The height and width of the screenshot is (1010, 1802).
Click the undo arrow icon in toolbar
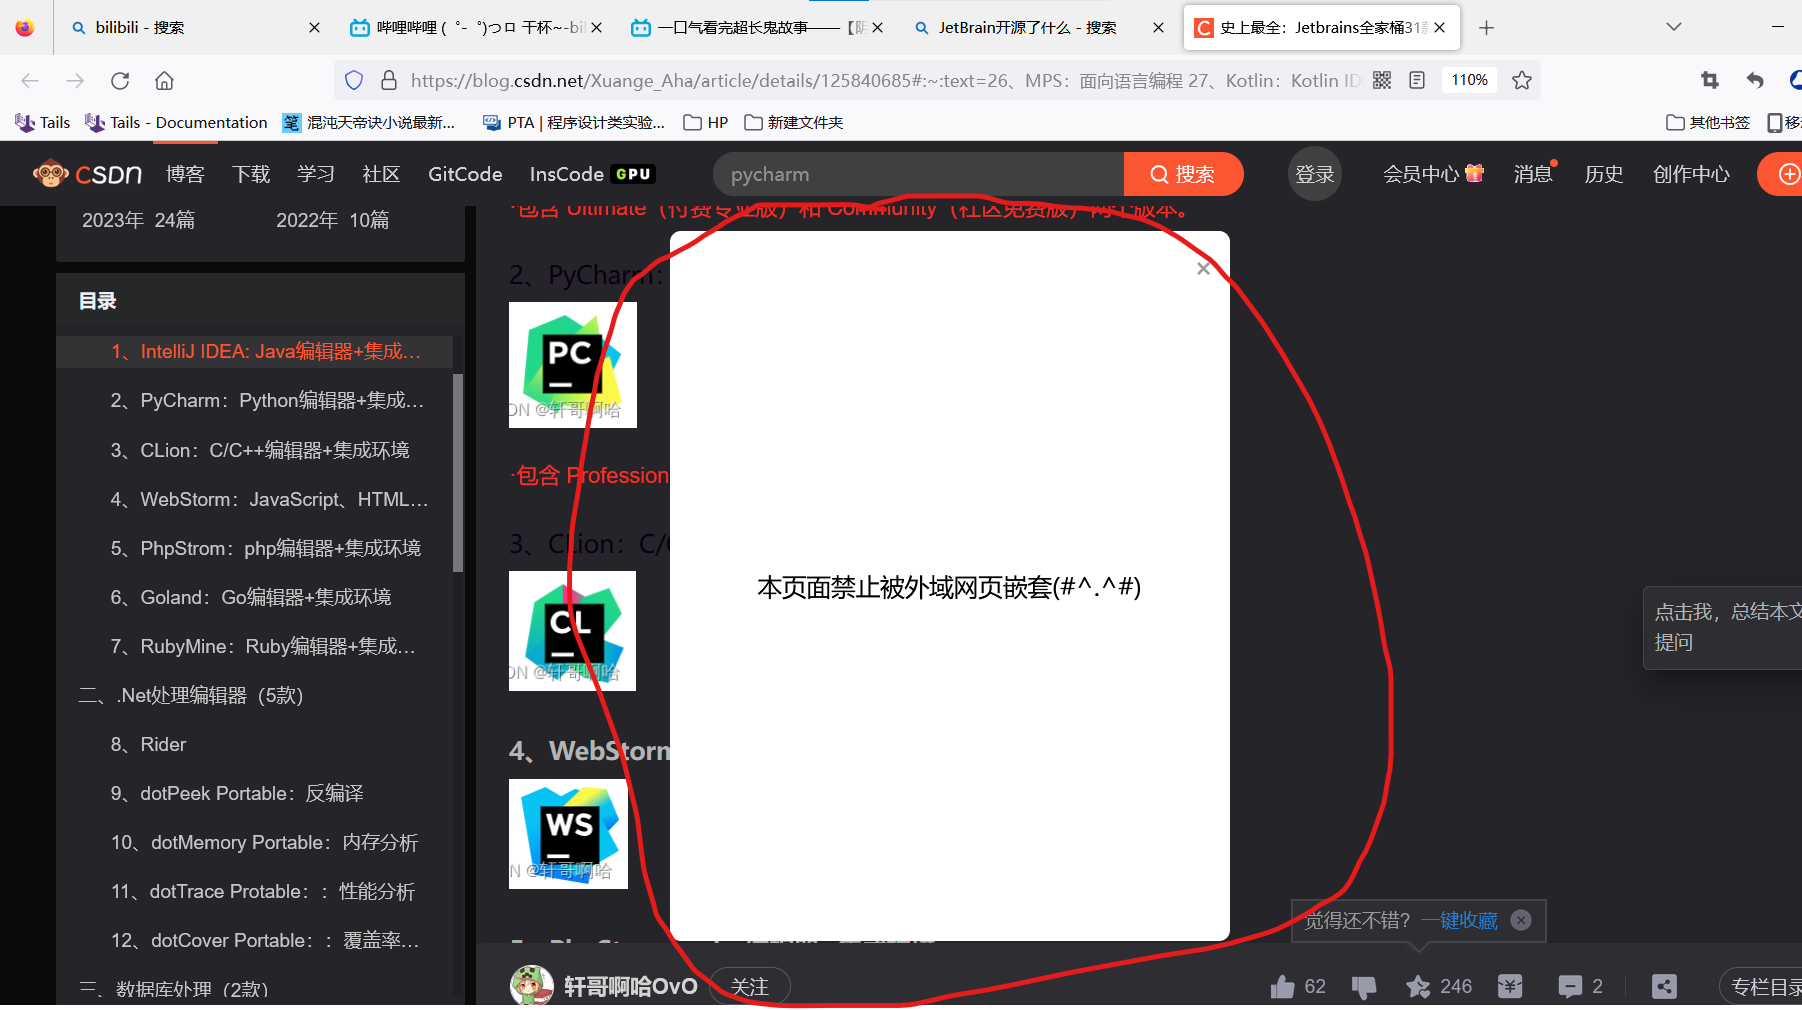[1755, 80]
